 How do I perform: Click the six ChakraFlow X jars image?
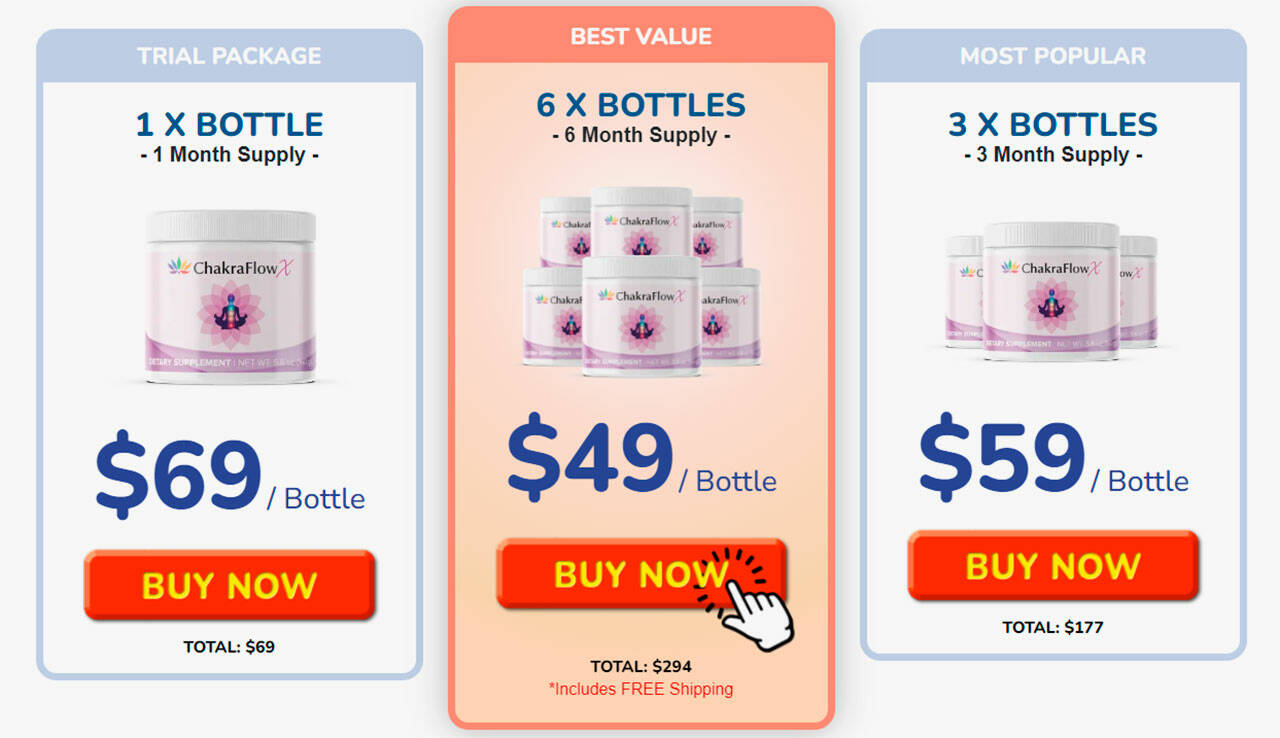(641, 282)
